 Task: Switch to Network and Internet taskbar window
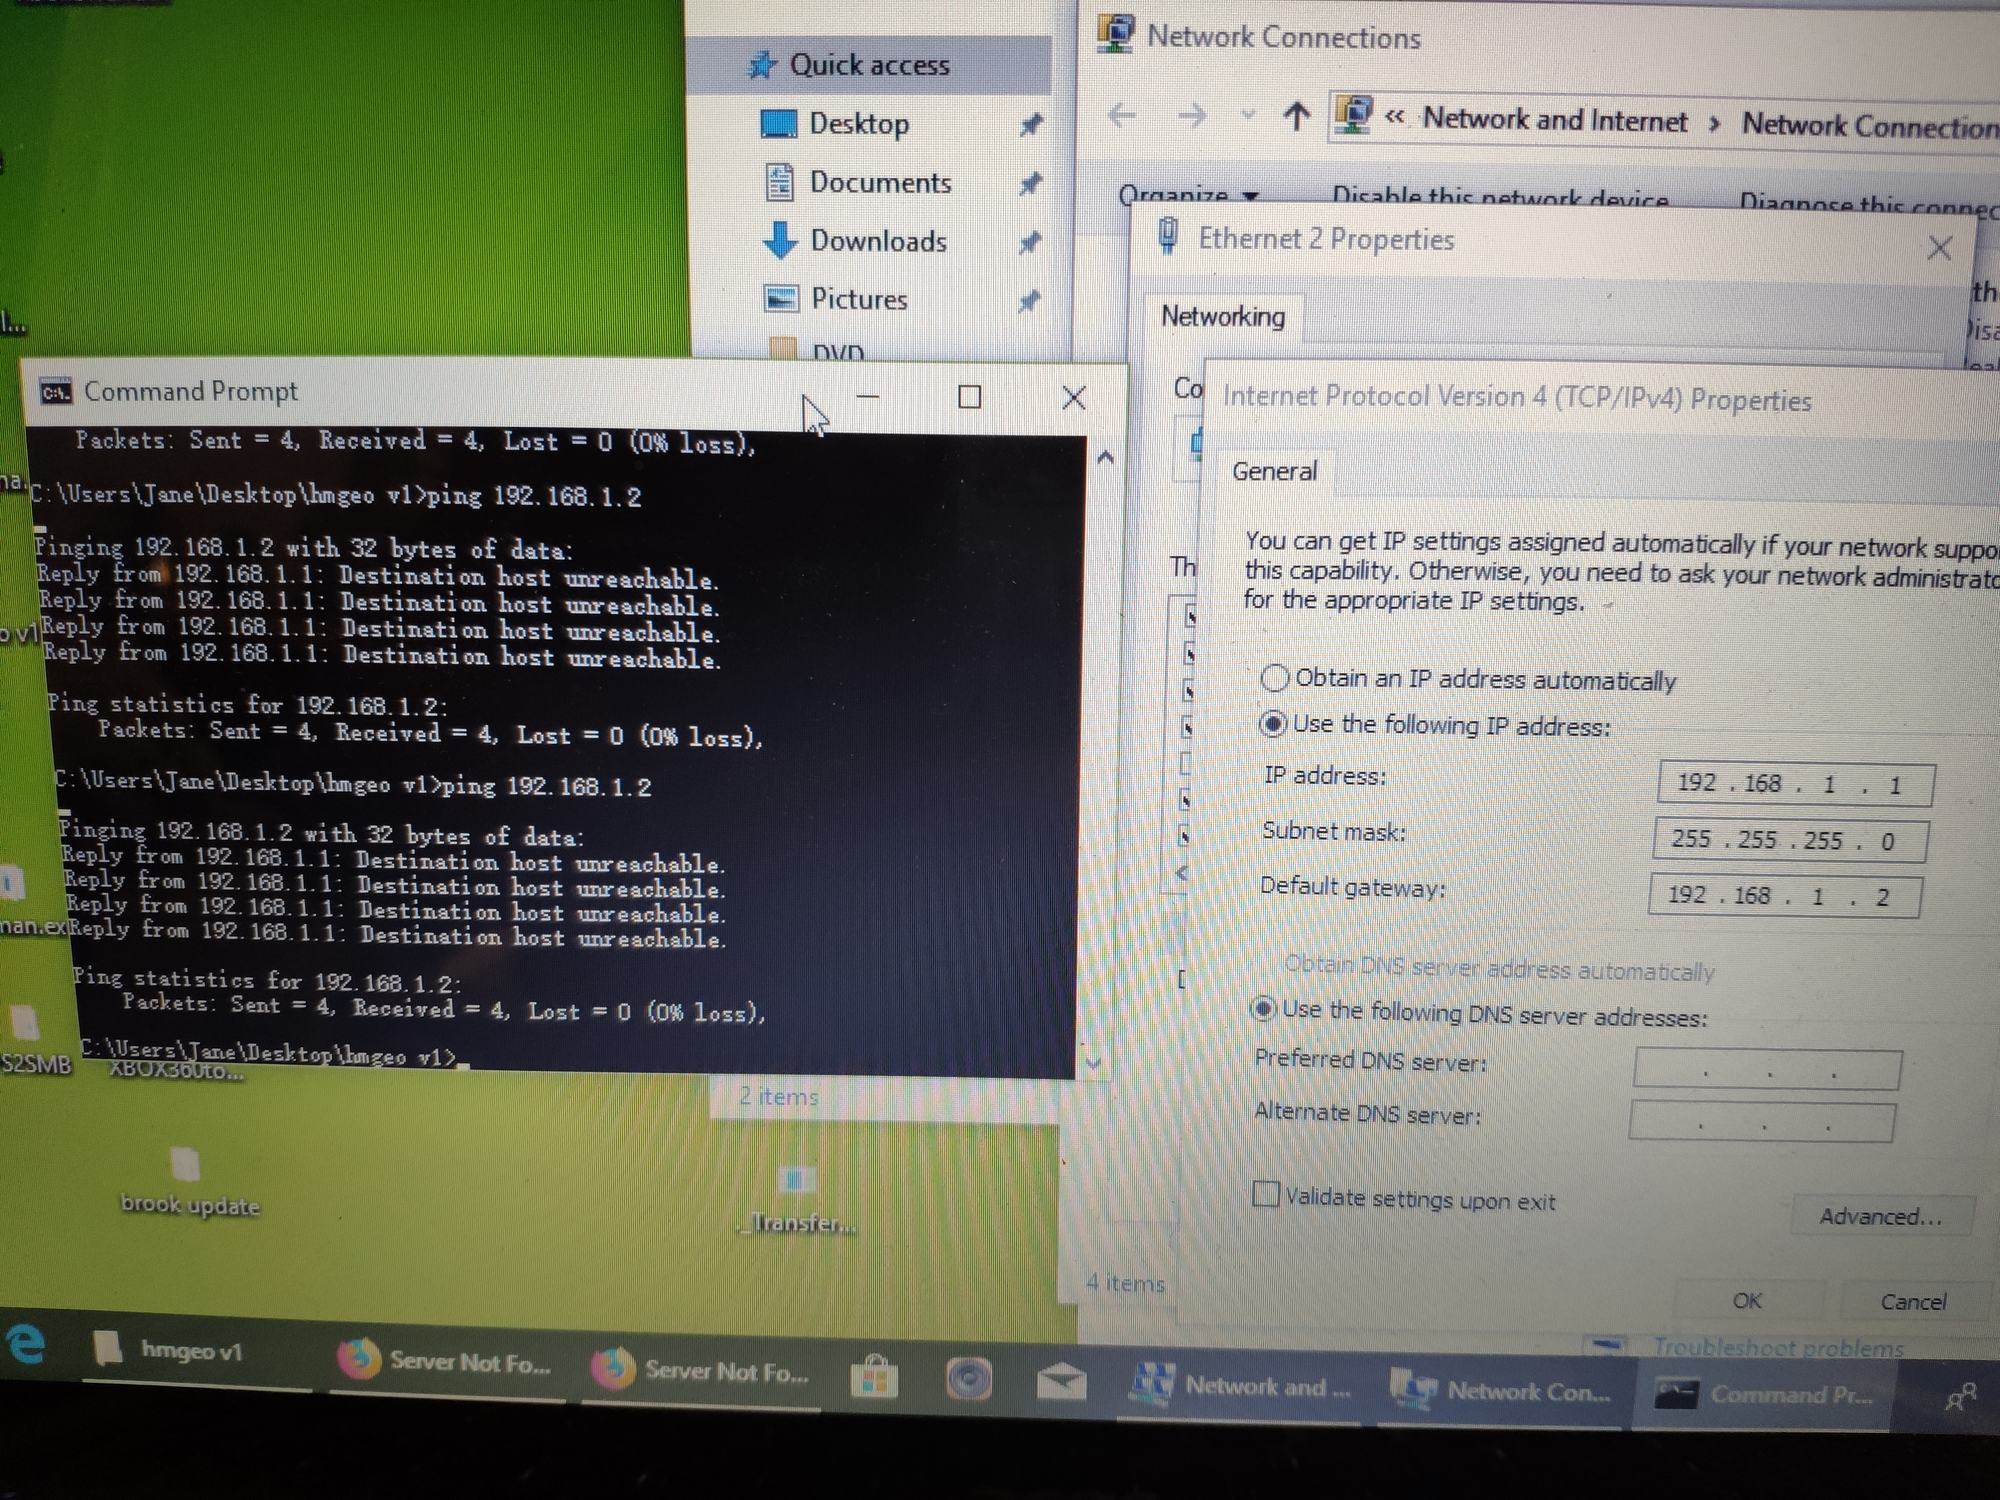[1240, 1386]
